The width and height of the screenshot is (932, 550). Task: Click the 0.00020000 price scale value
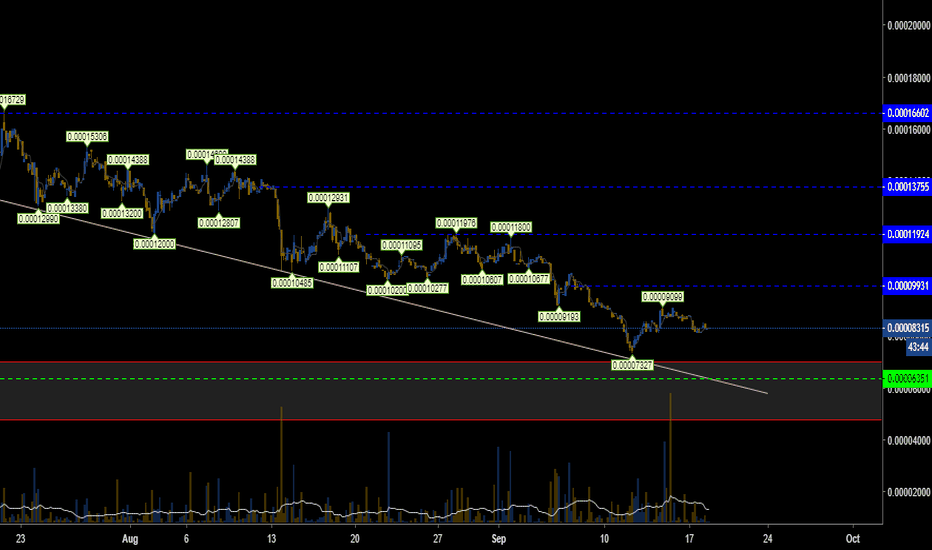coord(909,26)
